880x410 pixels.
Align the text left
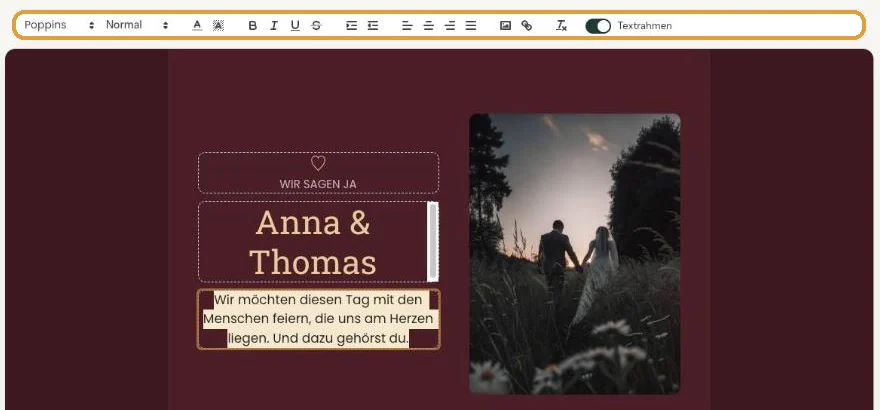(407, 25)
